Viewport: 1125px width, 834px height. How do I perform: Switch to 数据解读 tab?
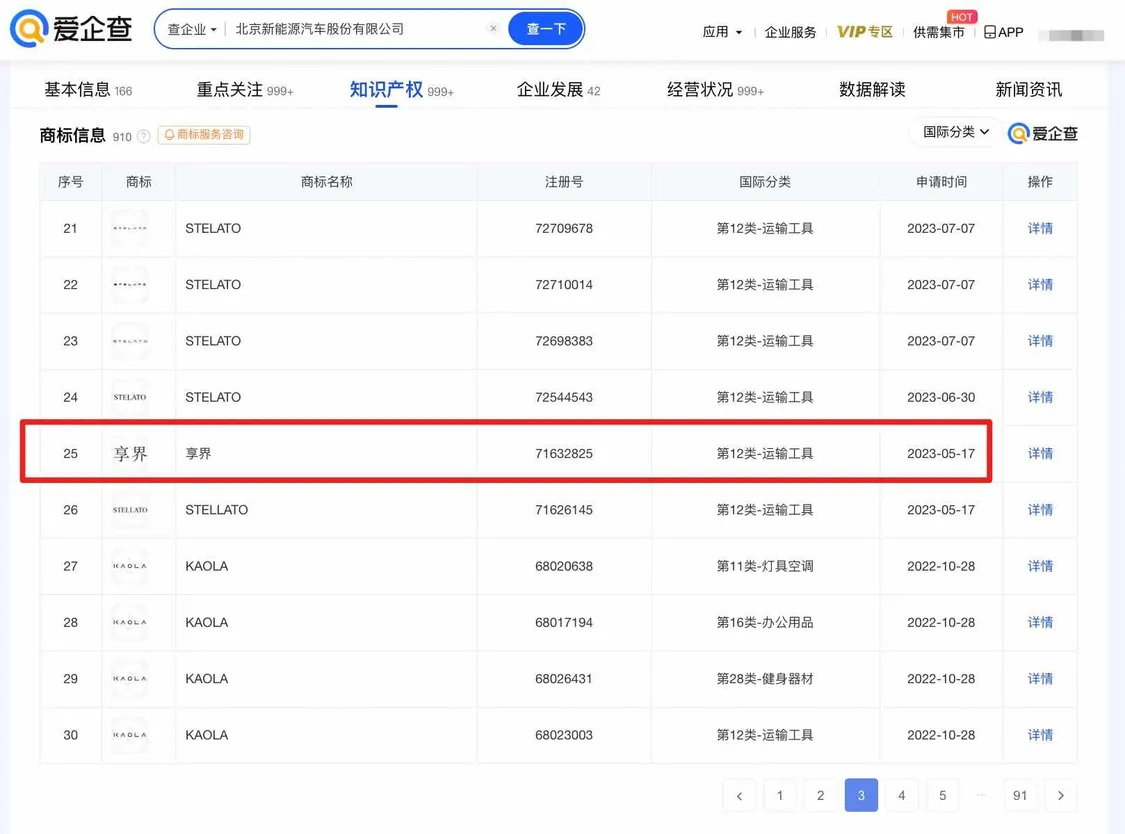point(872,90)
